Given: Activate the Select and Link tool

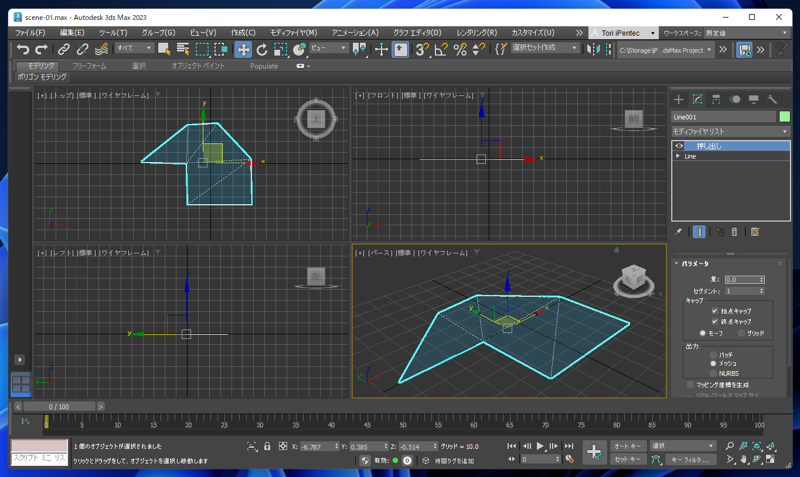Looking at the screenshot, I should [63, 49].
